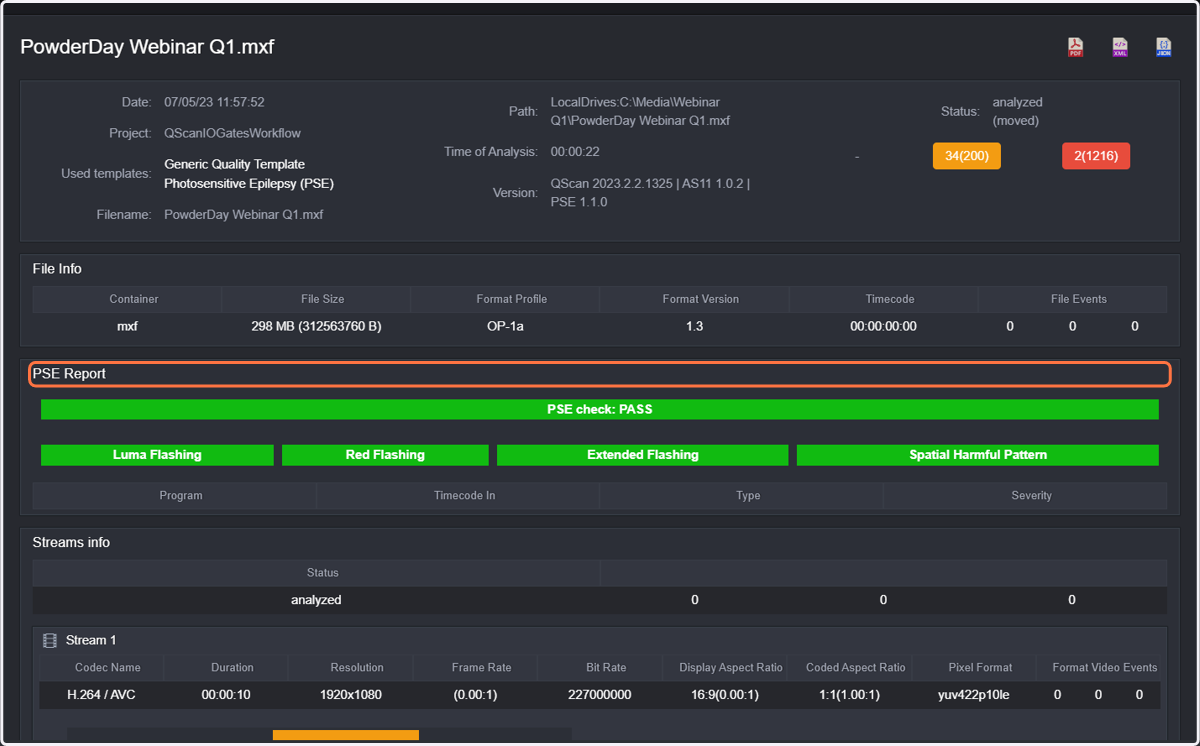The image size is (1200, 746).
Task: Click the large PowderDay Webinar Q1.mxf title
Action: 147,47
